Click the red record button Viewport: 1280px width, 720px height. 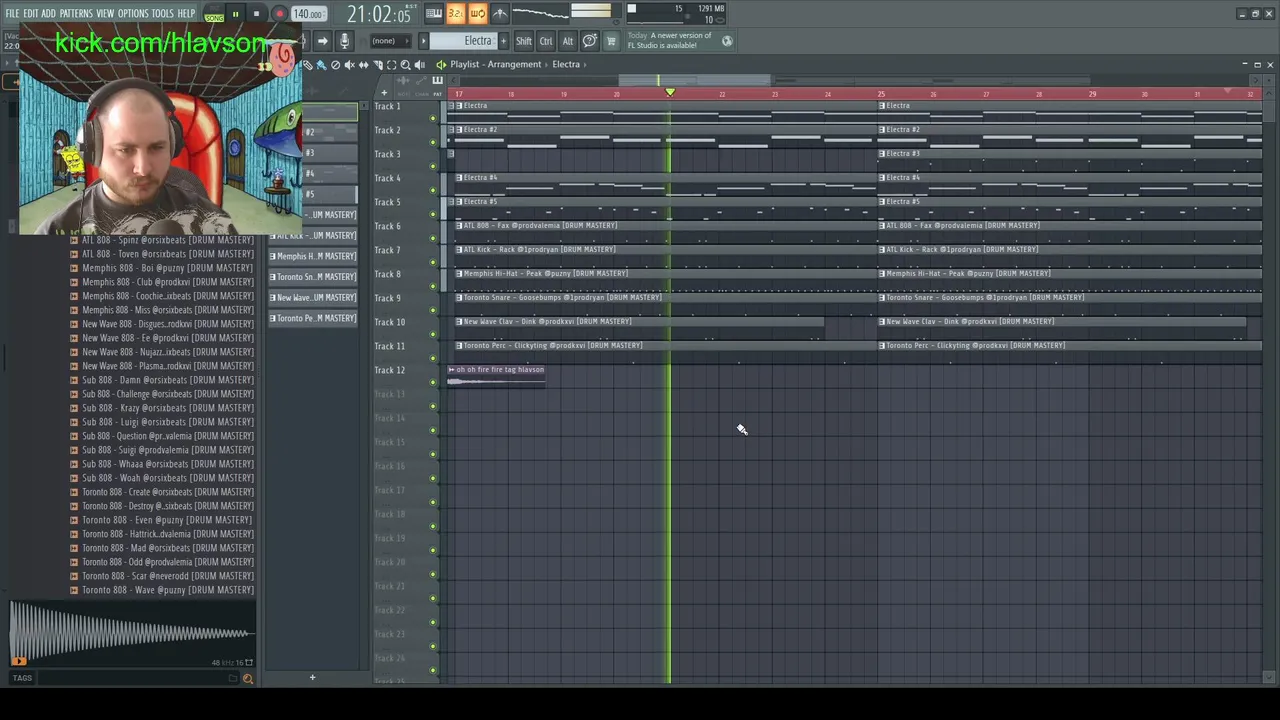(279, 14)
